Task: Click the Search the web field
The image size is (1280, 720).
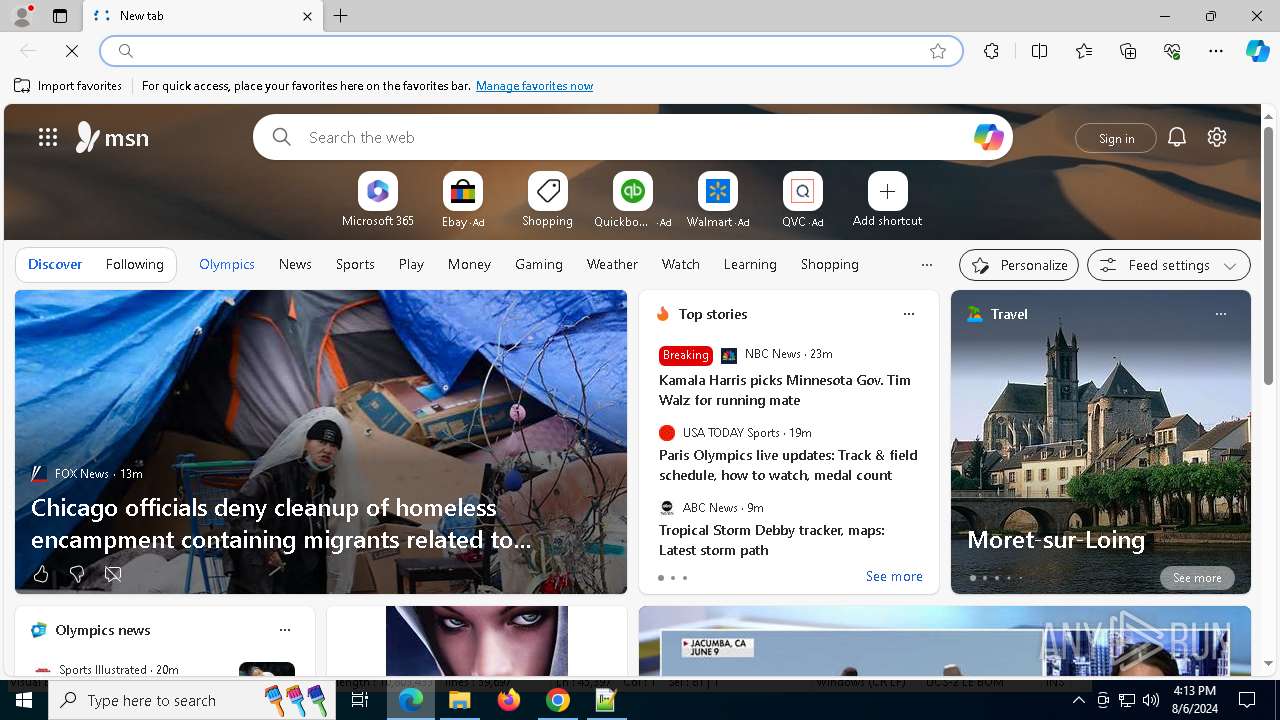Action: pyautogui.click(x=632, y=137)
